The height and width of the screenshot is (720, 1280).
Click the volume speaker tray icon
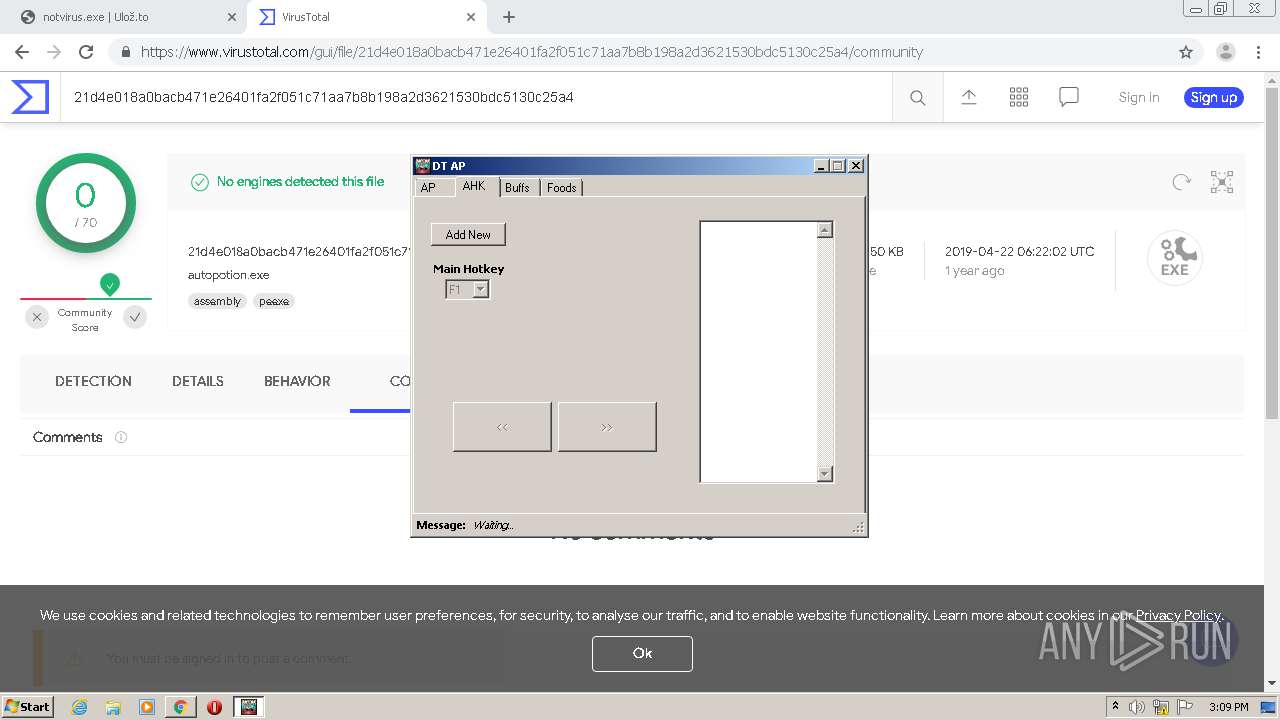[1137, 707]
